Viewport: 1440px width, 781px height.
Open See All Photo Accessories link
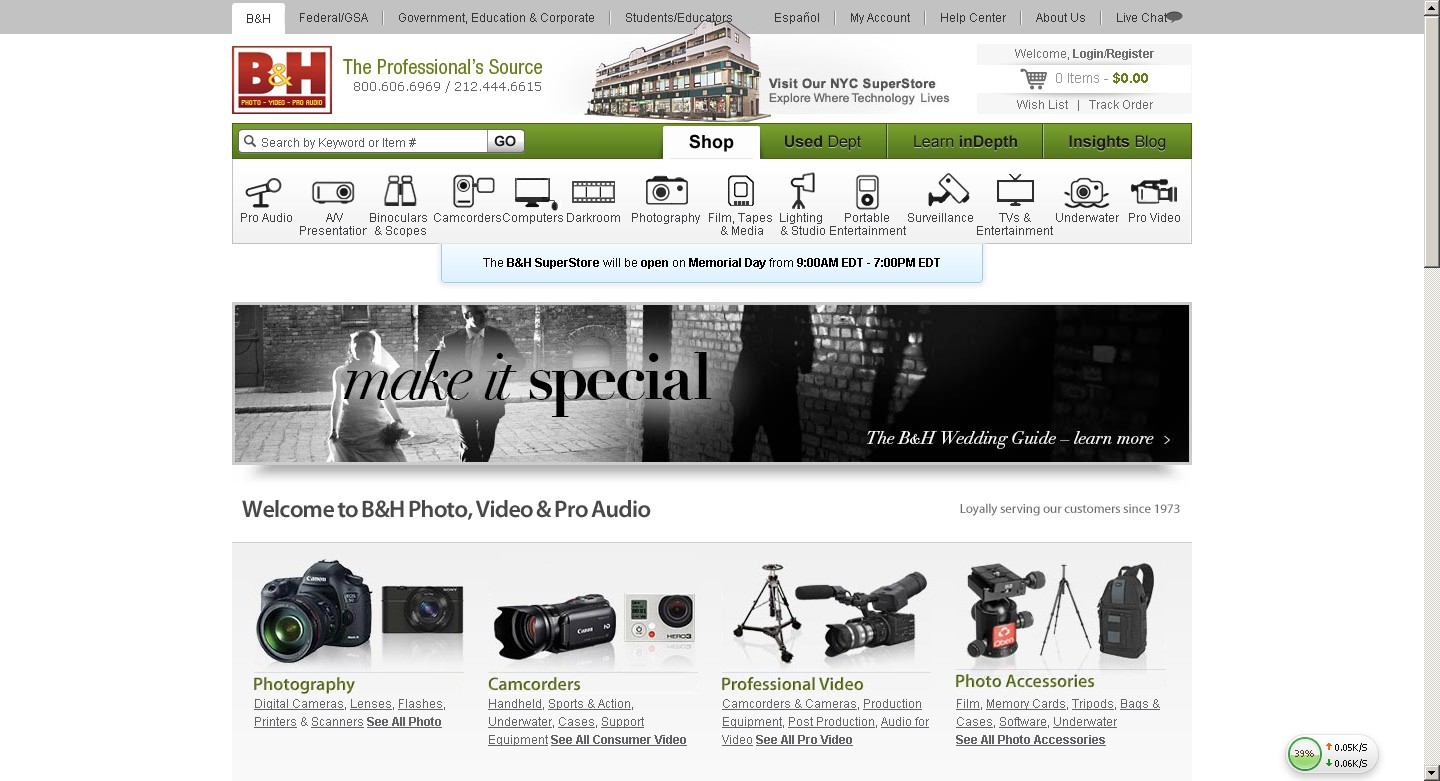pyautogui.click(x=1030, y=740)
